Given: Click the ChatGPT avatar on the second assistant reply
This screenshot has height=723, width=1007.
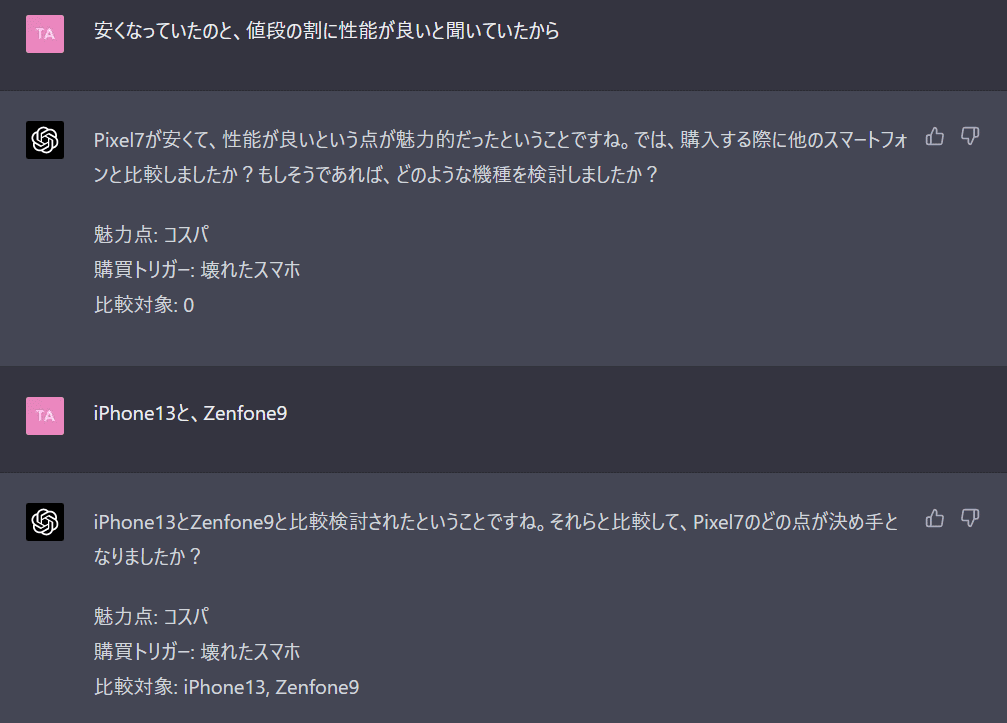Looking at the screenshot, I should click(44, 524).
